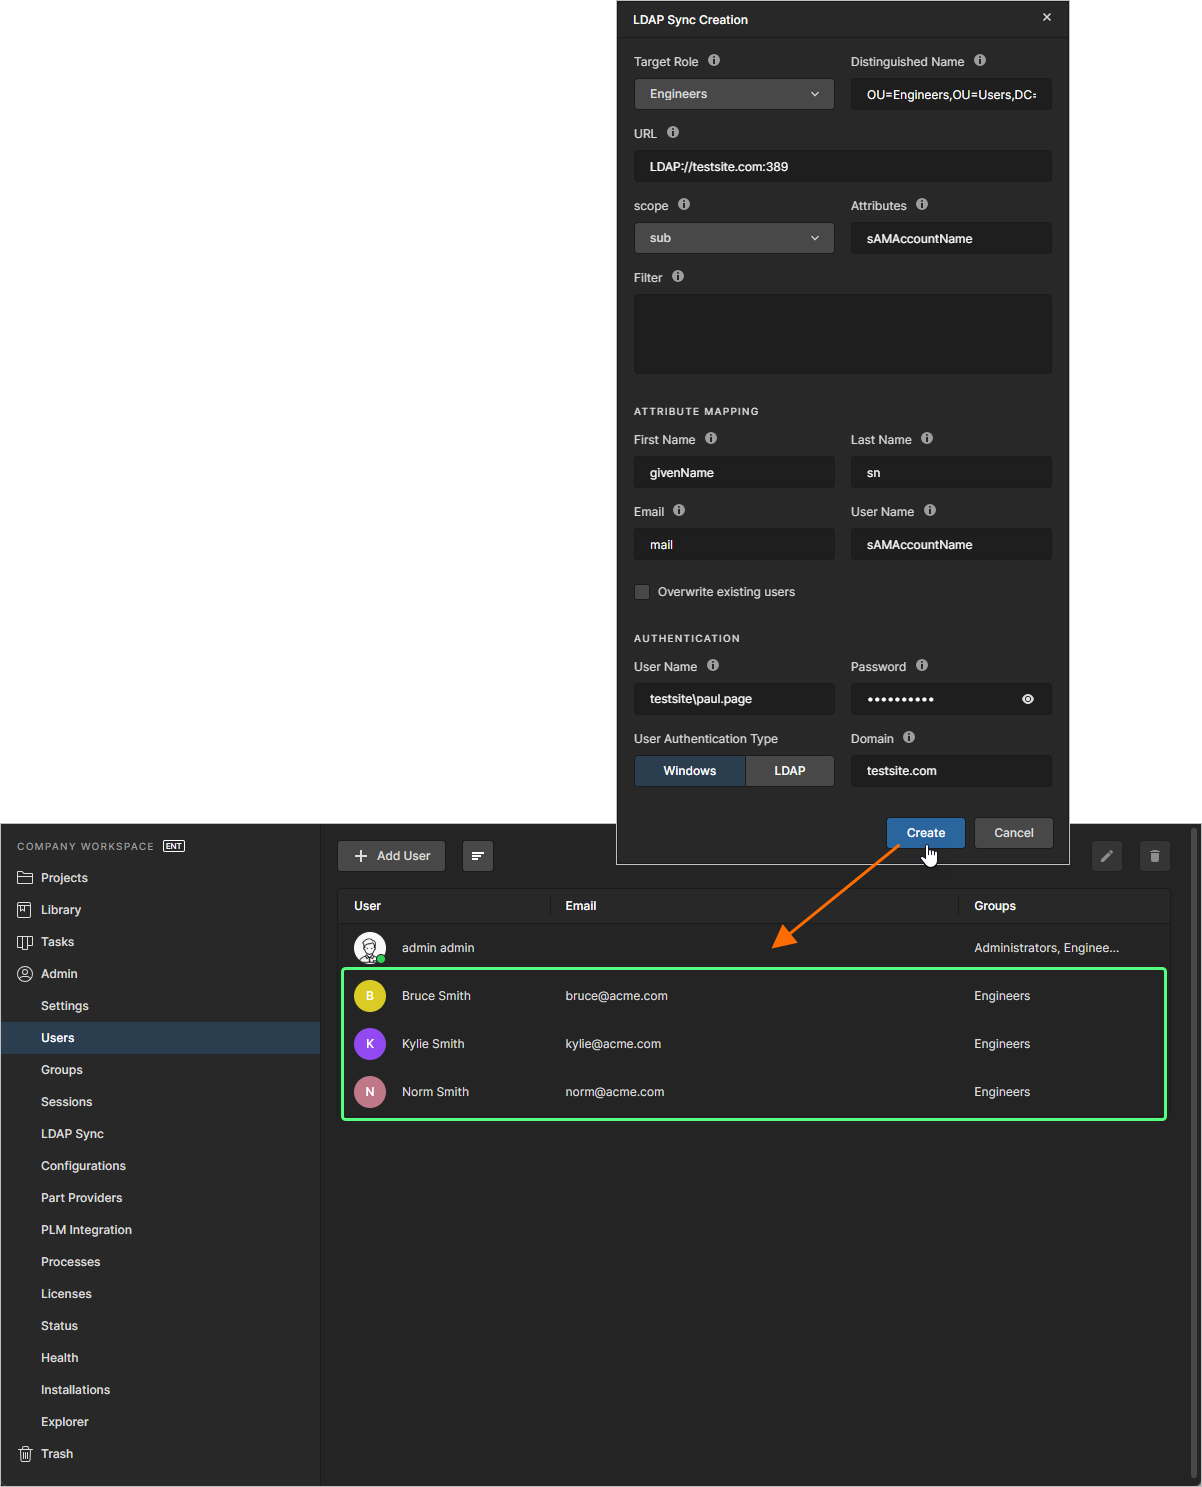This screenshot has width=1202, height=1487.
Task: Open the sort options icon beside Add User
Action: click(477, 856)
